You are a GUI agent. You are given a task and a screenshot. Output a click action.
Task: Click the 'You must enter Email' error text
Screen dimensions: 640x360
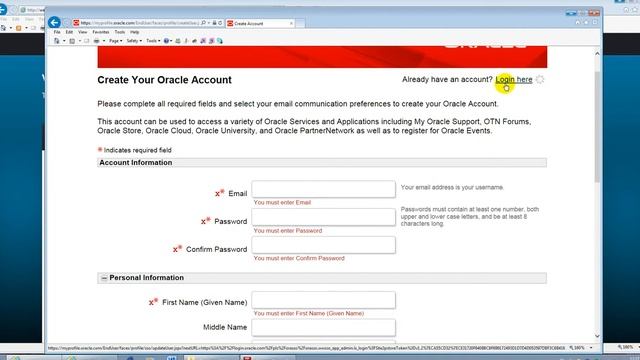pos(282,202)
